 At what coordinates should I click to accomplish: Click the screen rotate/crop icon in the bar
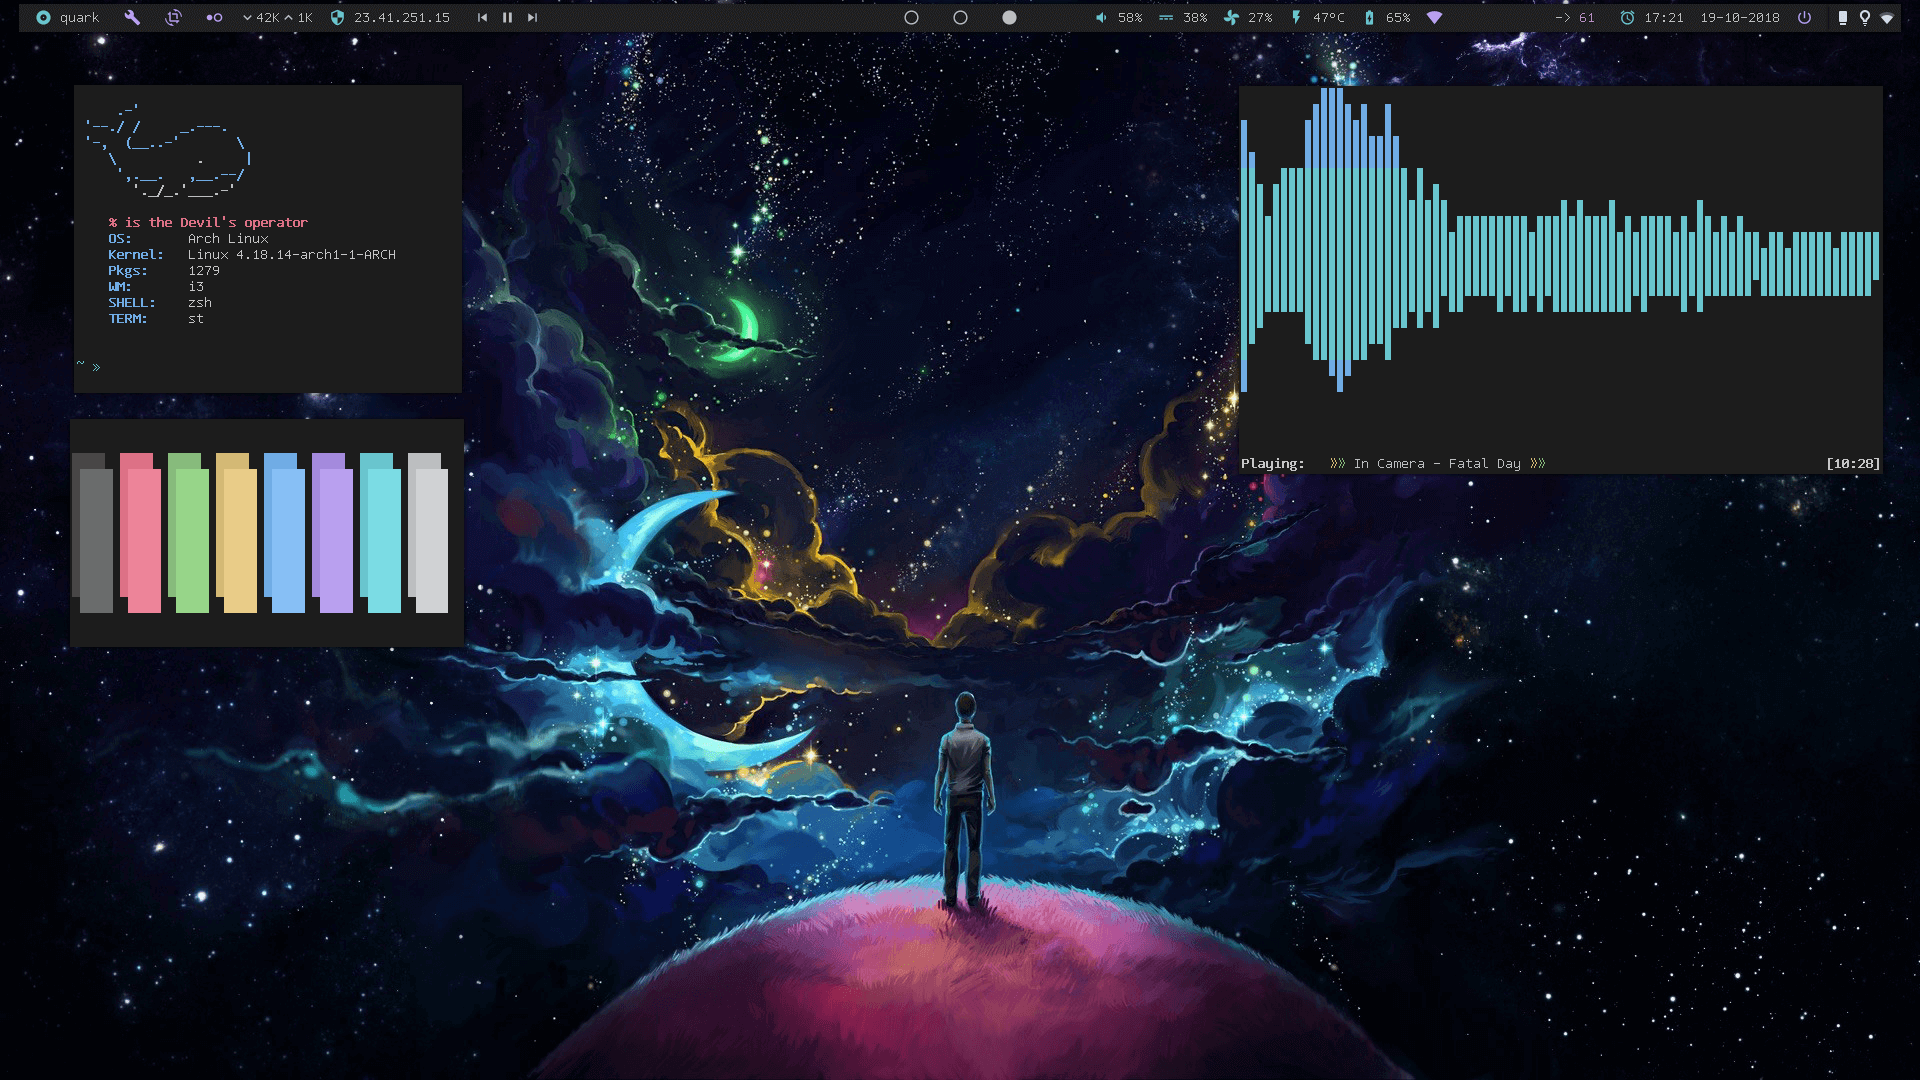pyautogui.click(x=173, y=18)
